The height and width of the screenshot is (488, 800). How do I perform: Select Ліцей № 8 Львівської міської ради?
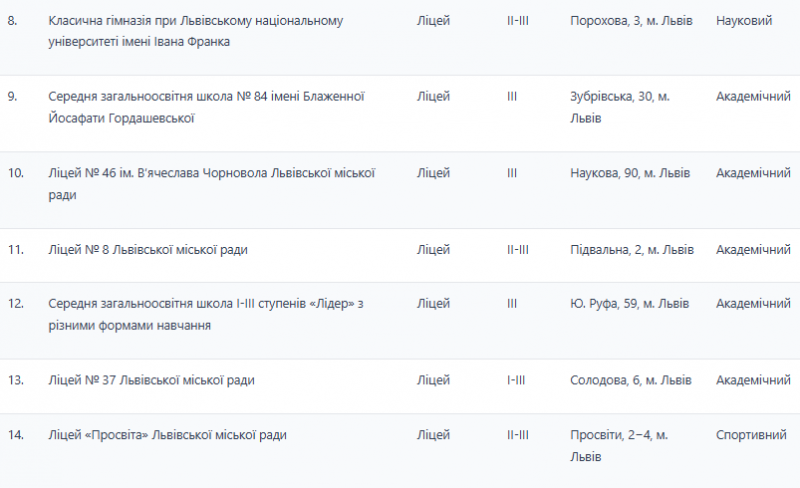click(x=147, y=249)
